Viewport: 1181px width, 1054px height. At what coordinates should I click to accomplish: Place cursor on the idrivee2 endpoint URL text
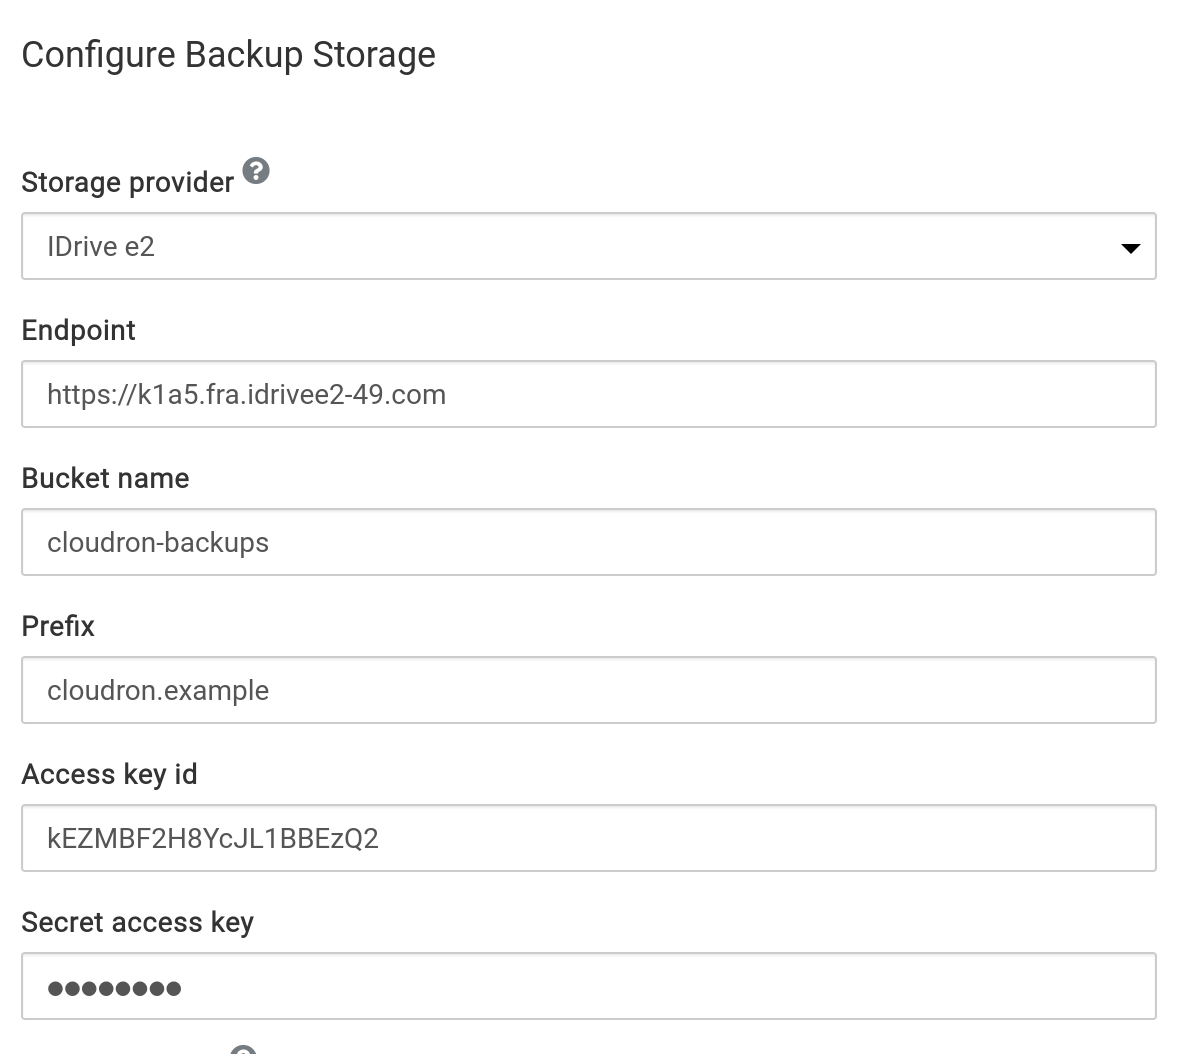tap(246, 394)
